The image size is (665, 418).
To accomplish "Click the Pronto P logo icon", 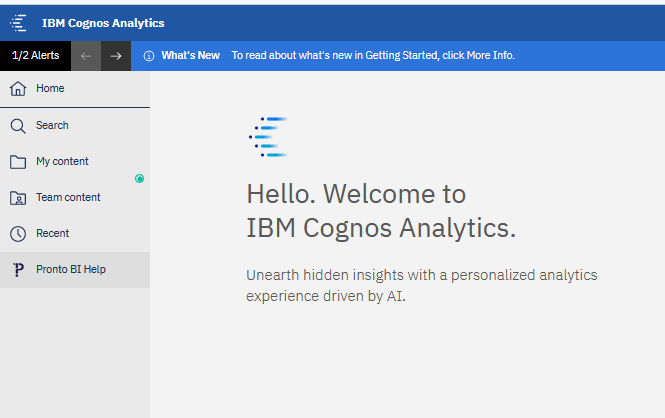I will [x=18, y=270].
